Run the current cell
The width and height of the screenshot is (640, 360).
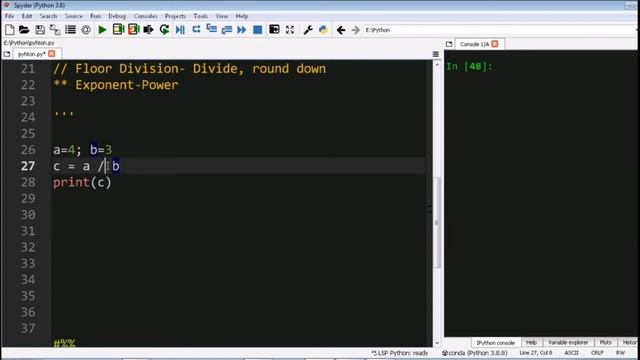[118, 29]
